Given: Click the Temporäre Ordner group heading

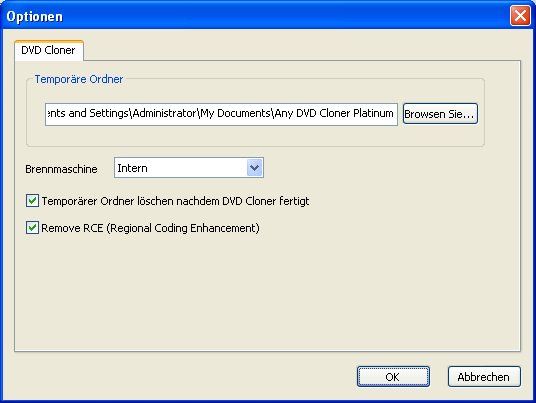Looking at the screenshot, I should [79, 79].
